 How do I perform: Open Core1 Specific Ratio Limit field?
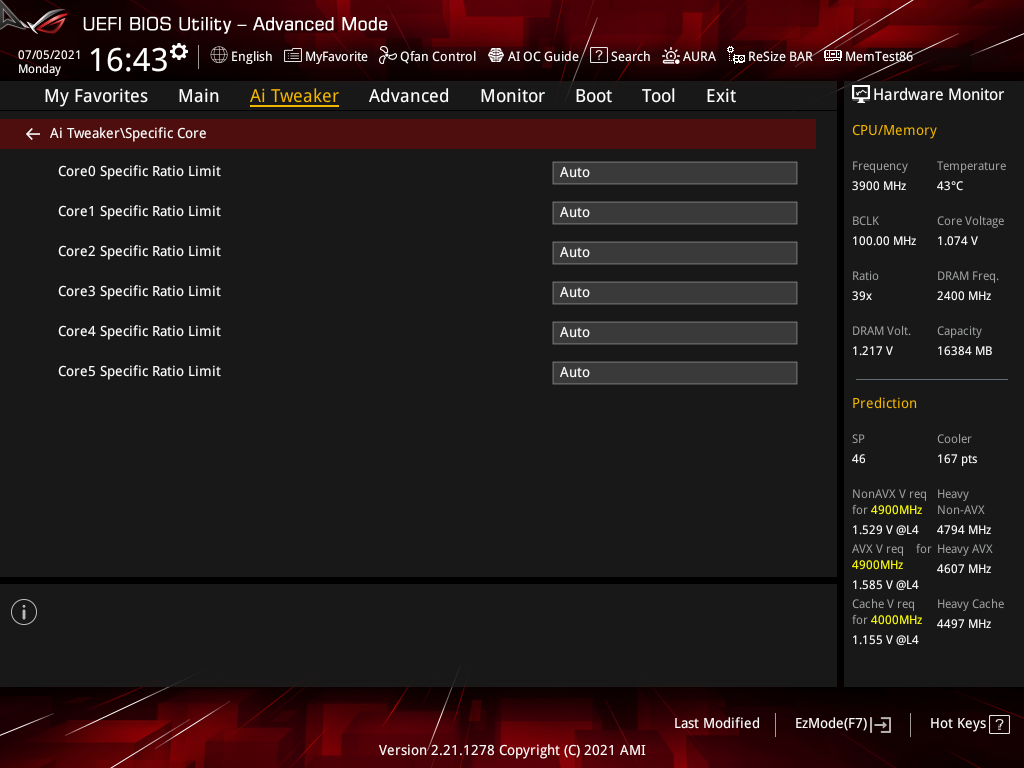point(675,212)
